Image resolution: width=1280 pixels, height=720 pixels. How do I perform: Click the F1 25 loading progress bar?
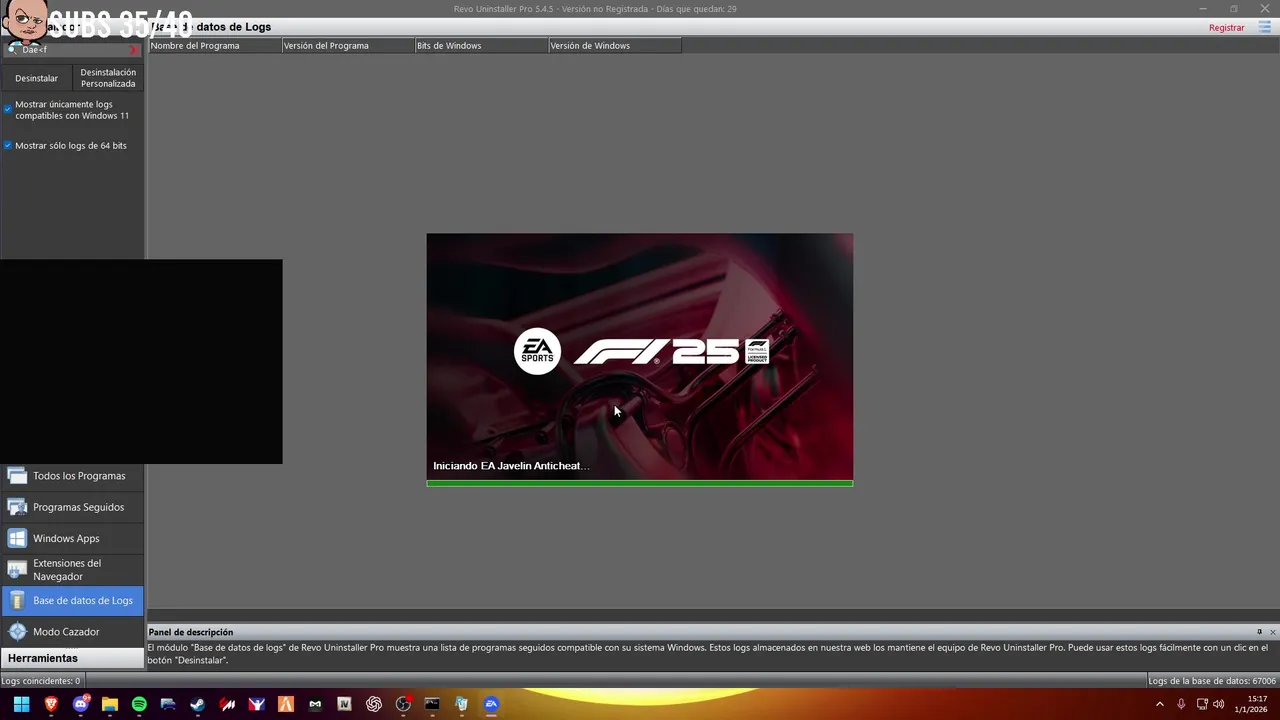pyautogui.click(x=640, y=484)
